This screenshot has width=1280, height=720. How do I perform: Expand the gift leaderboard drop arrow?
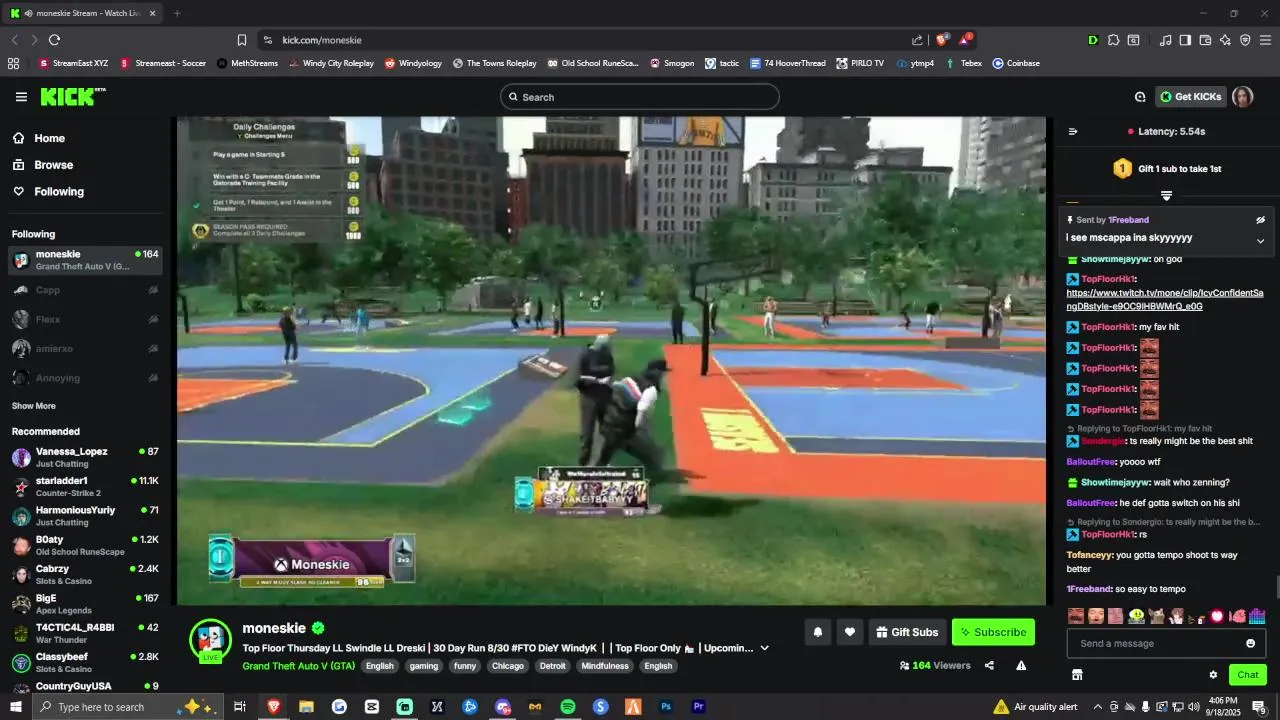pyautogui.click(x=1166, y=195)
